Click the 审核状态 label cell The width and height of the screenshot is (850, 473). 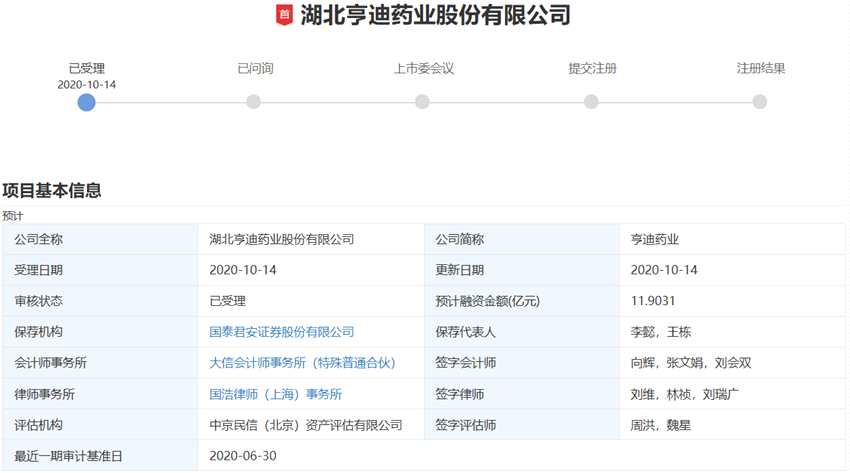100,301
